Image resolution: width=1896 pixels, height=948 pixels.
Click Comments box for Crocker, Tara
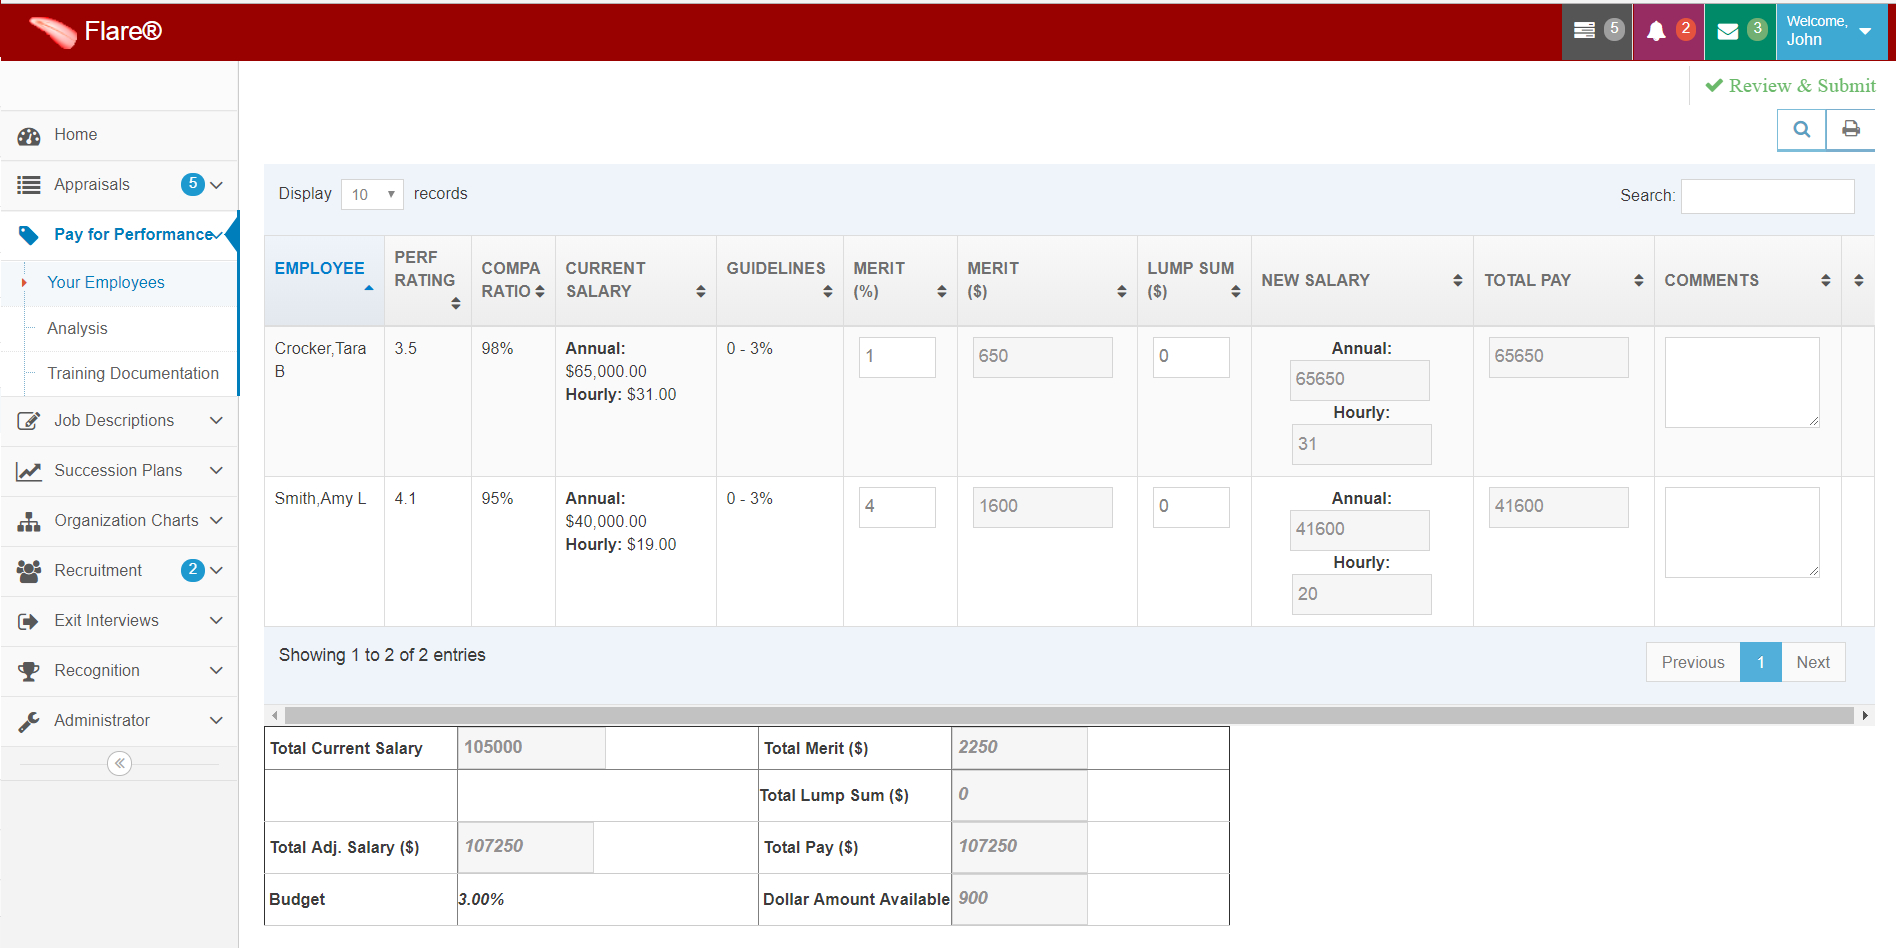coord(1742,382)
